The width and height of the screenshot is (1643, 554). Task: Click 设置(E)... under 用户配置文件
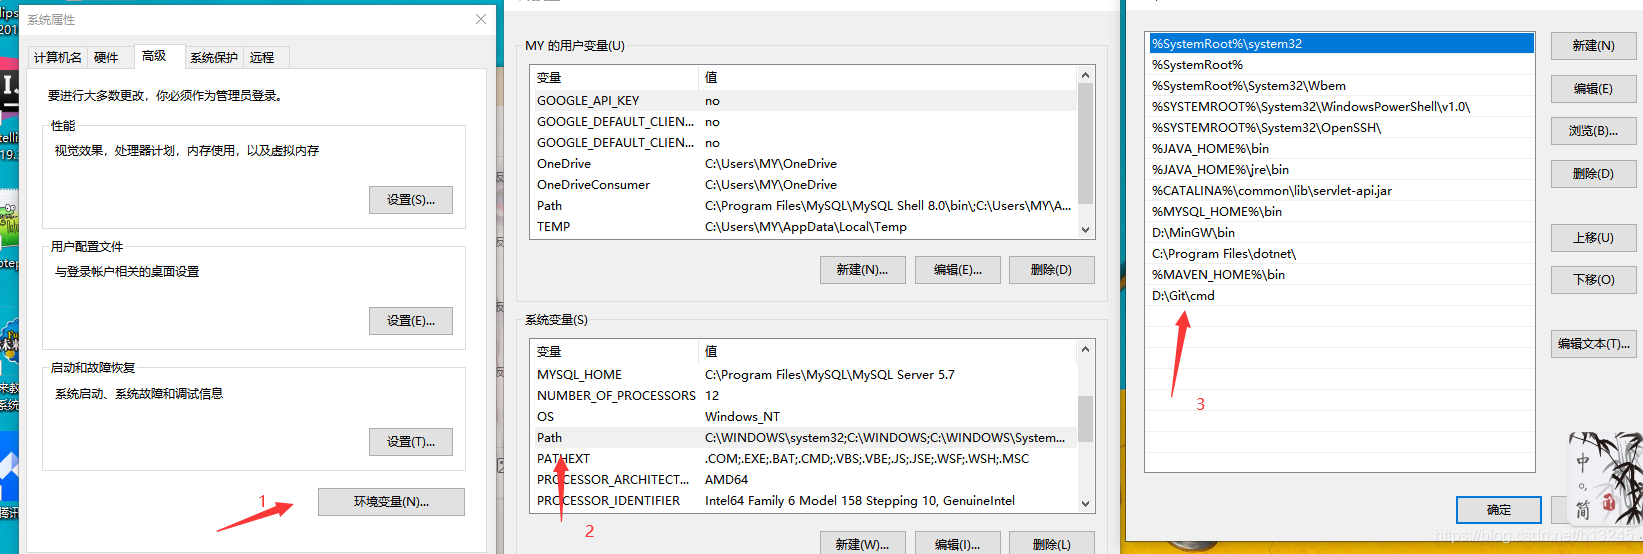click(411, 320)
